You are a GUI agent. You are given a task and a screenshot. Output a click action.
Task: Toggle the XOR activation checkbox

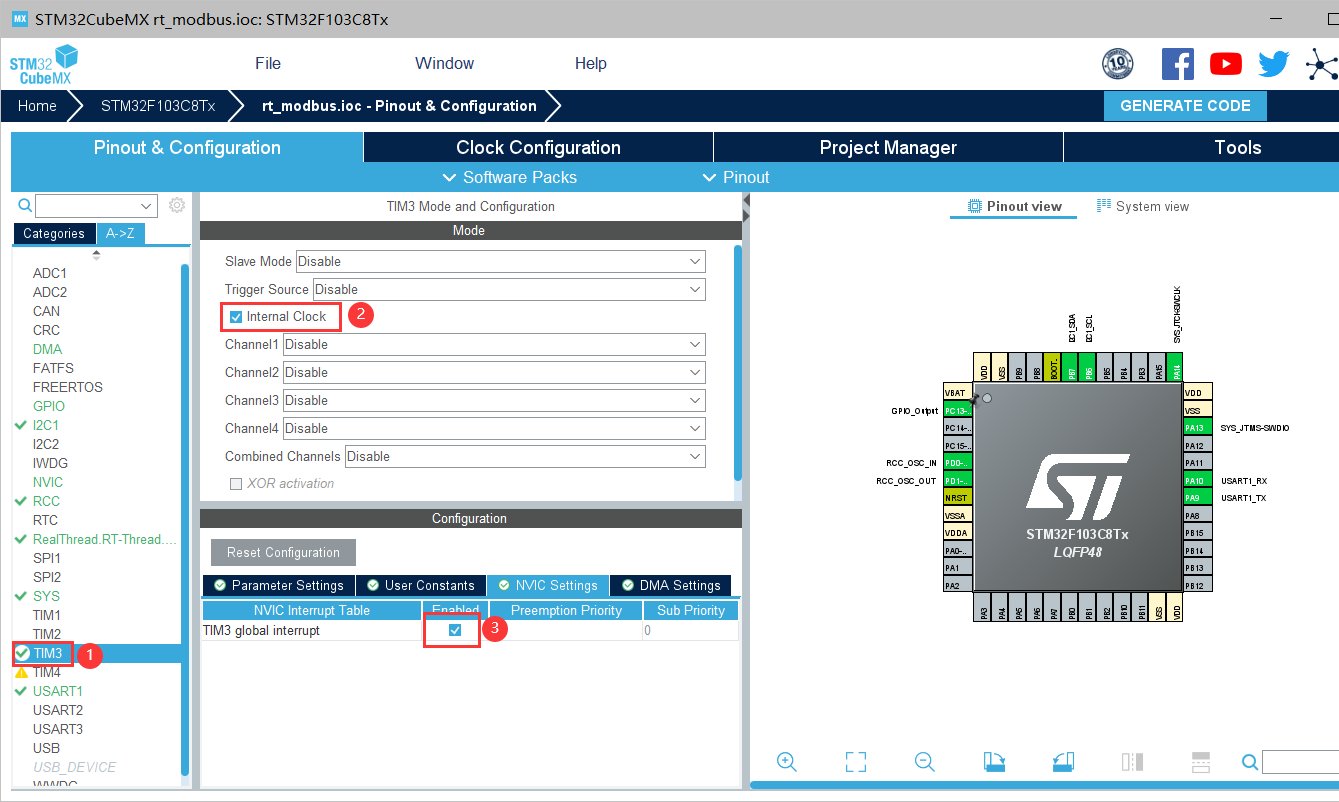[x=236, y=484]
